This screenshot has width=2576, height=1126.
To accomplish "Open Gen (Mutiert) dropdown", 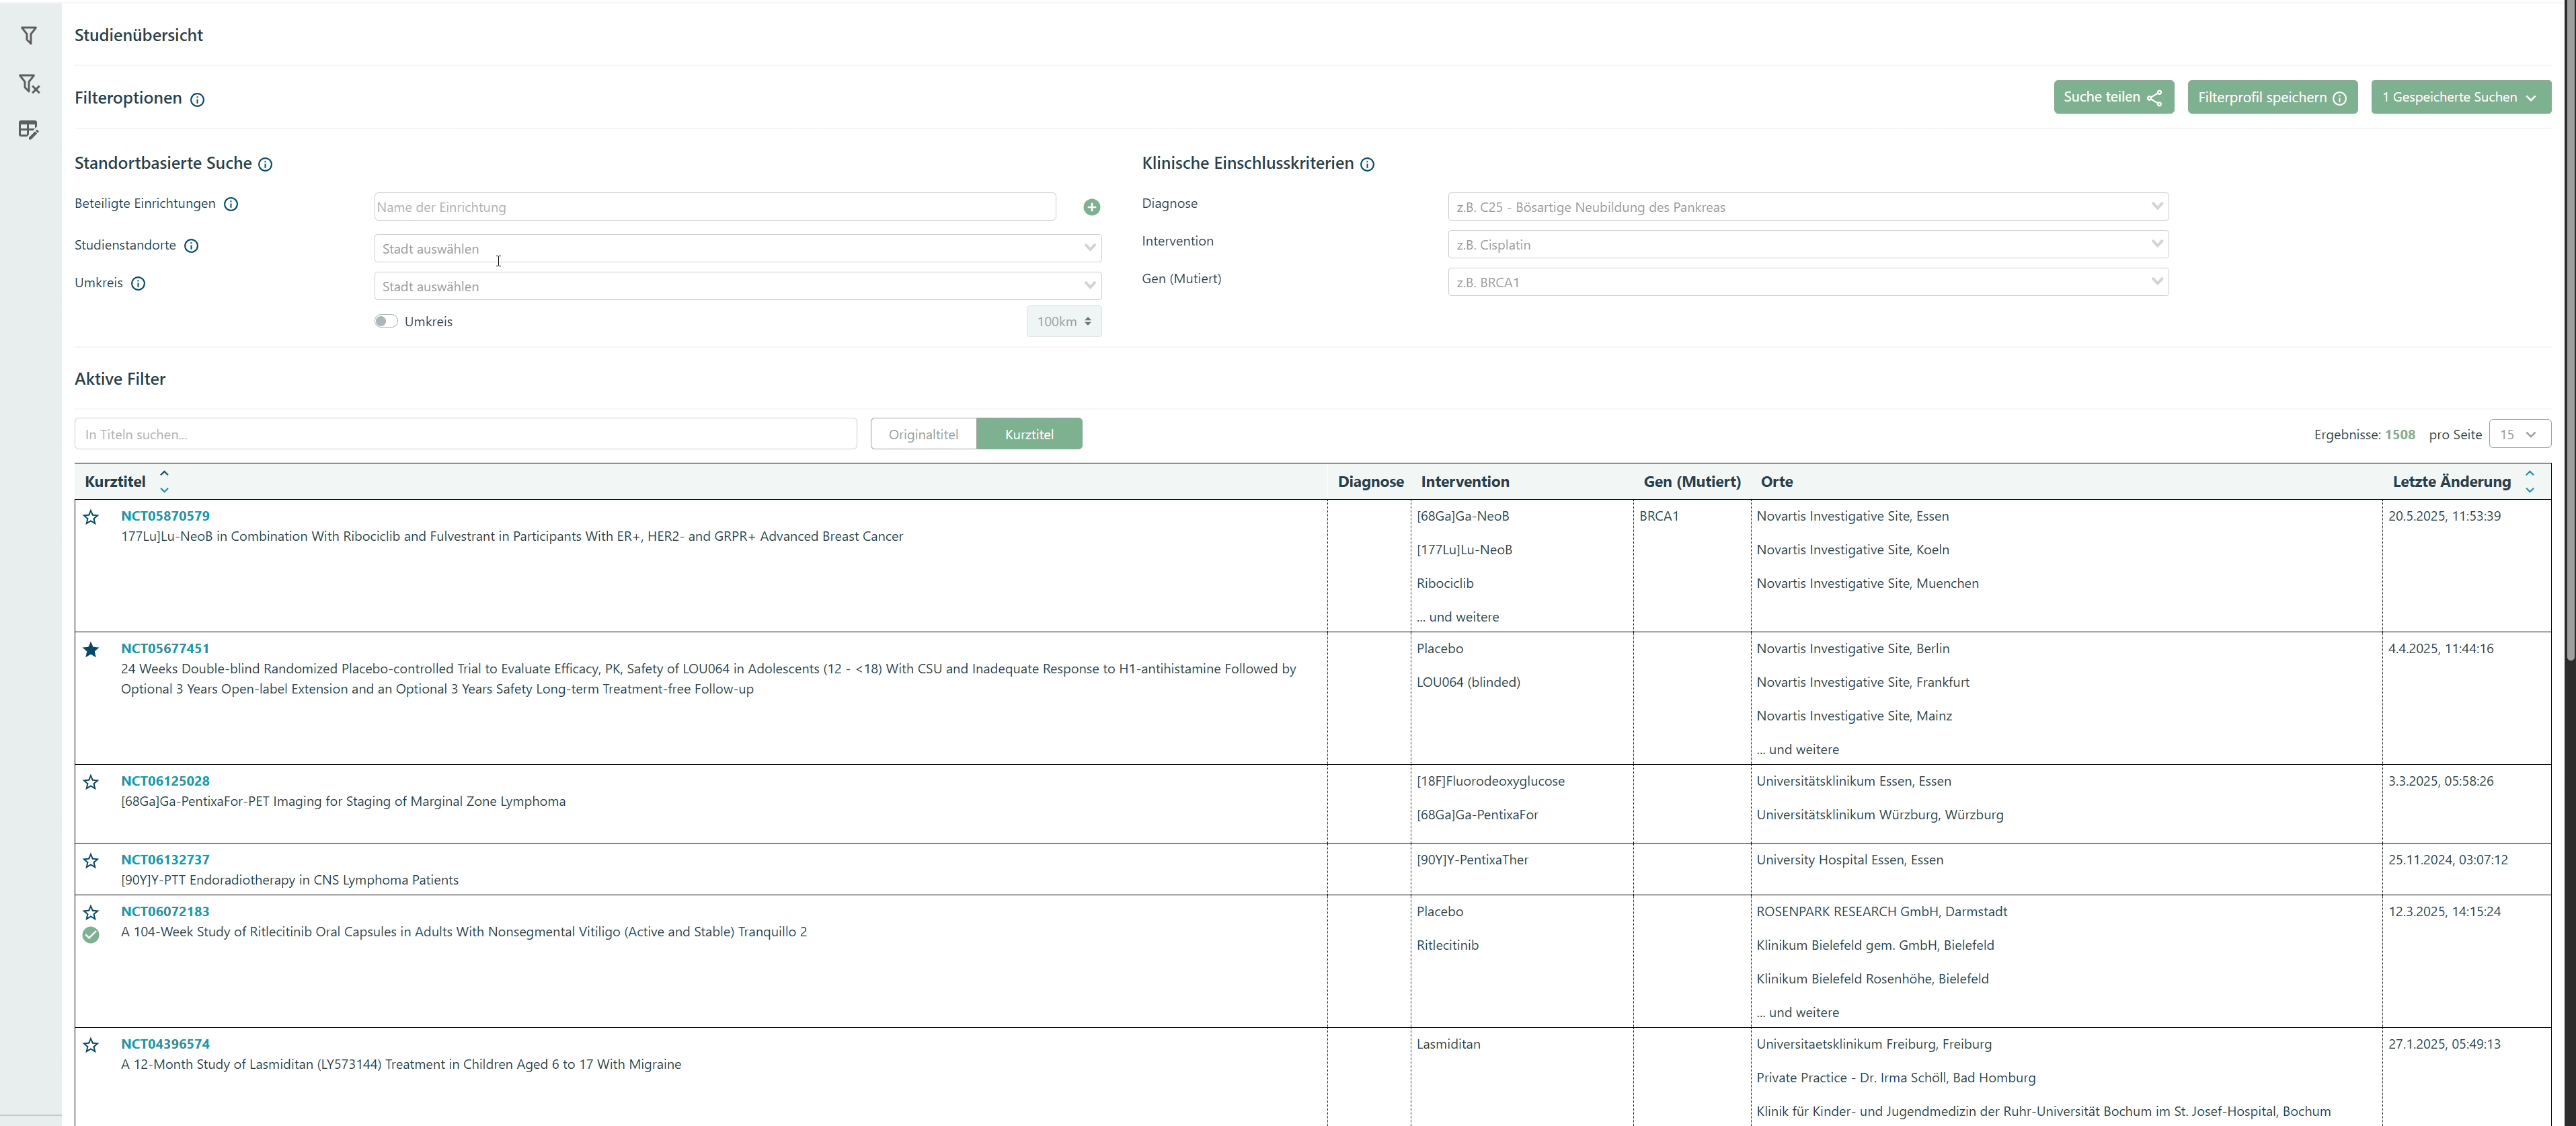I will [1808, 282].
